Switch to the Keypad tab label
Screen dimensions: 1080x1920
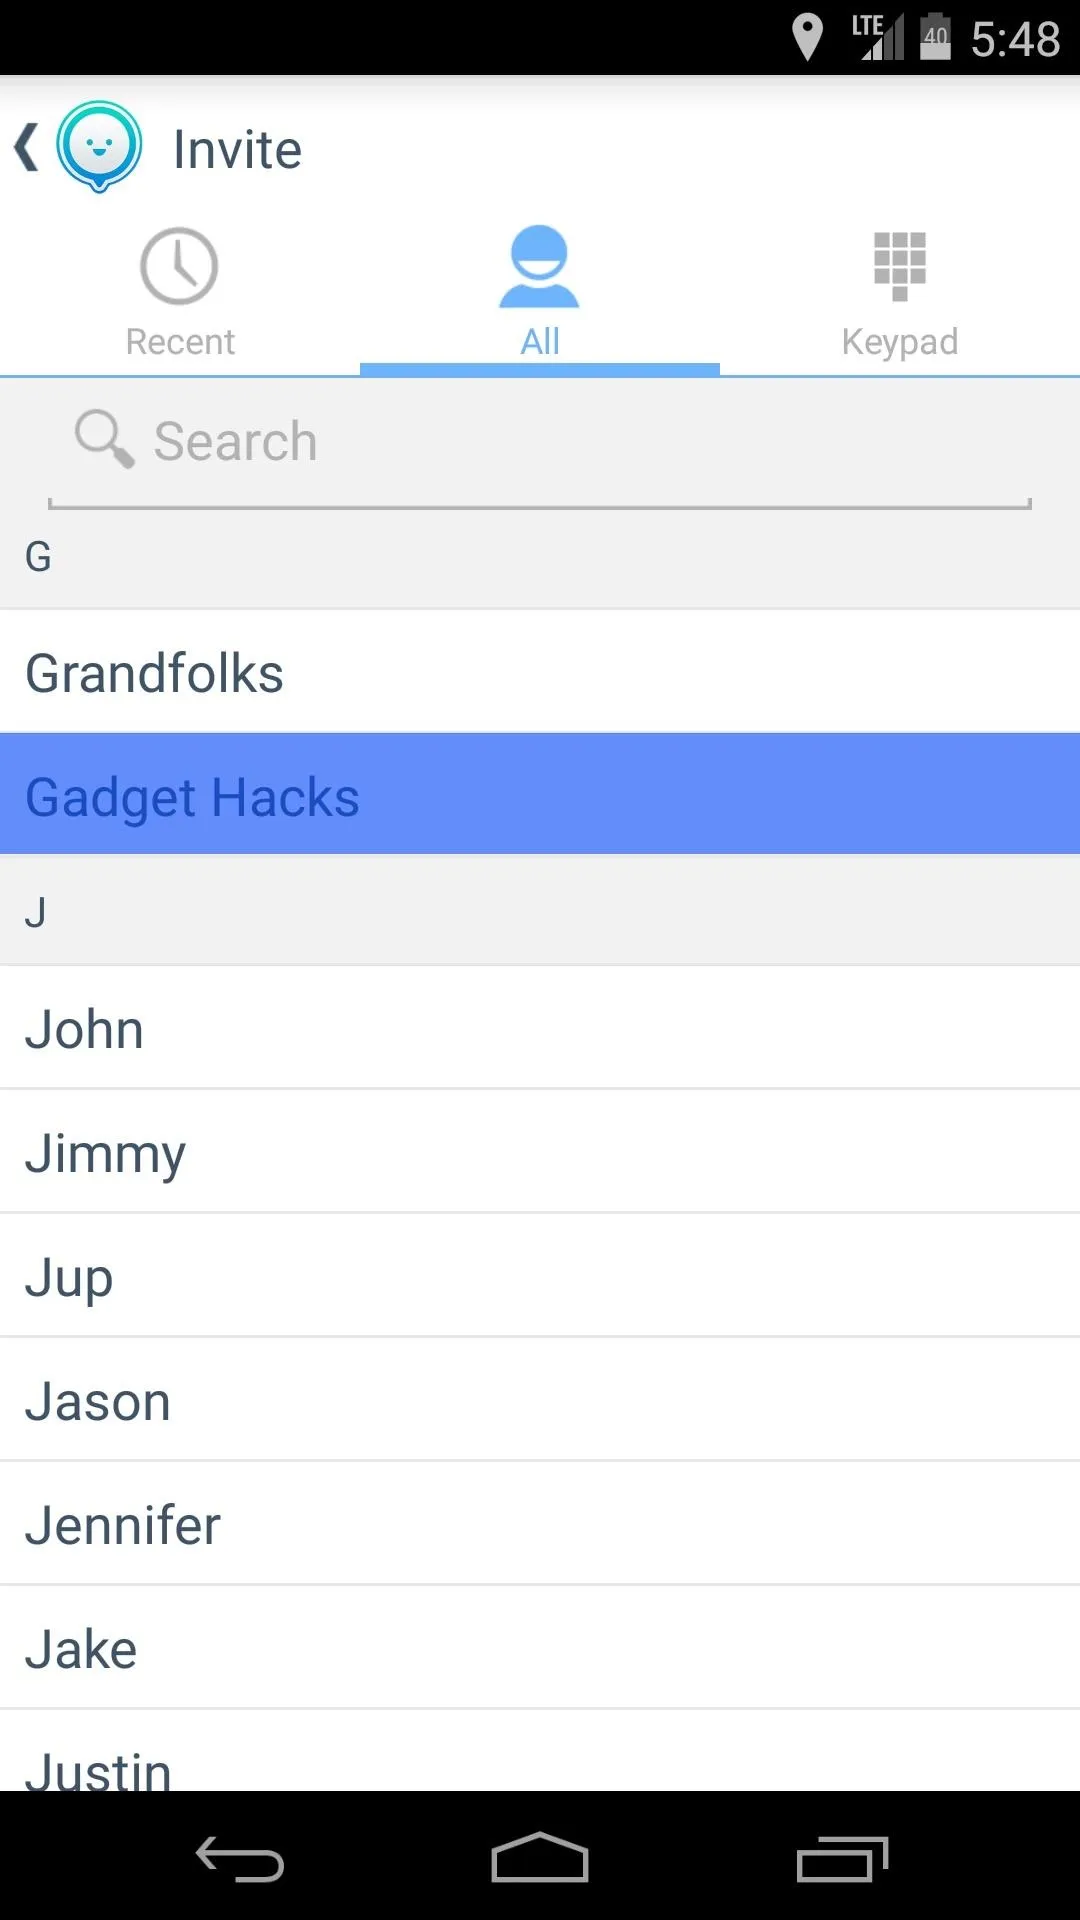pos(900,342)
